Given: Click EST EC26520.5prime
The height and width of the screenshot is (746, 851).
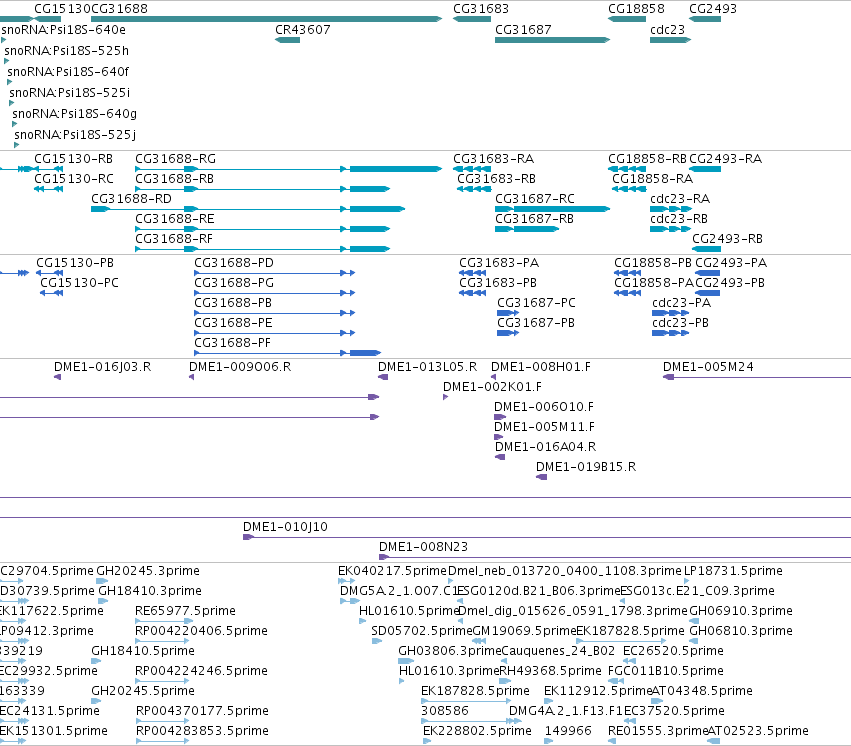Looking at the screenshot, I should click(x=630, y=661).
